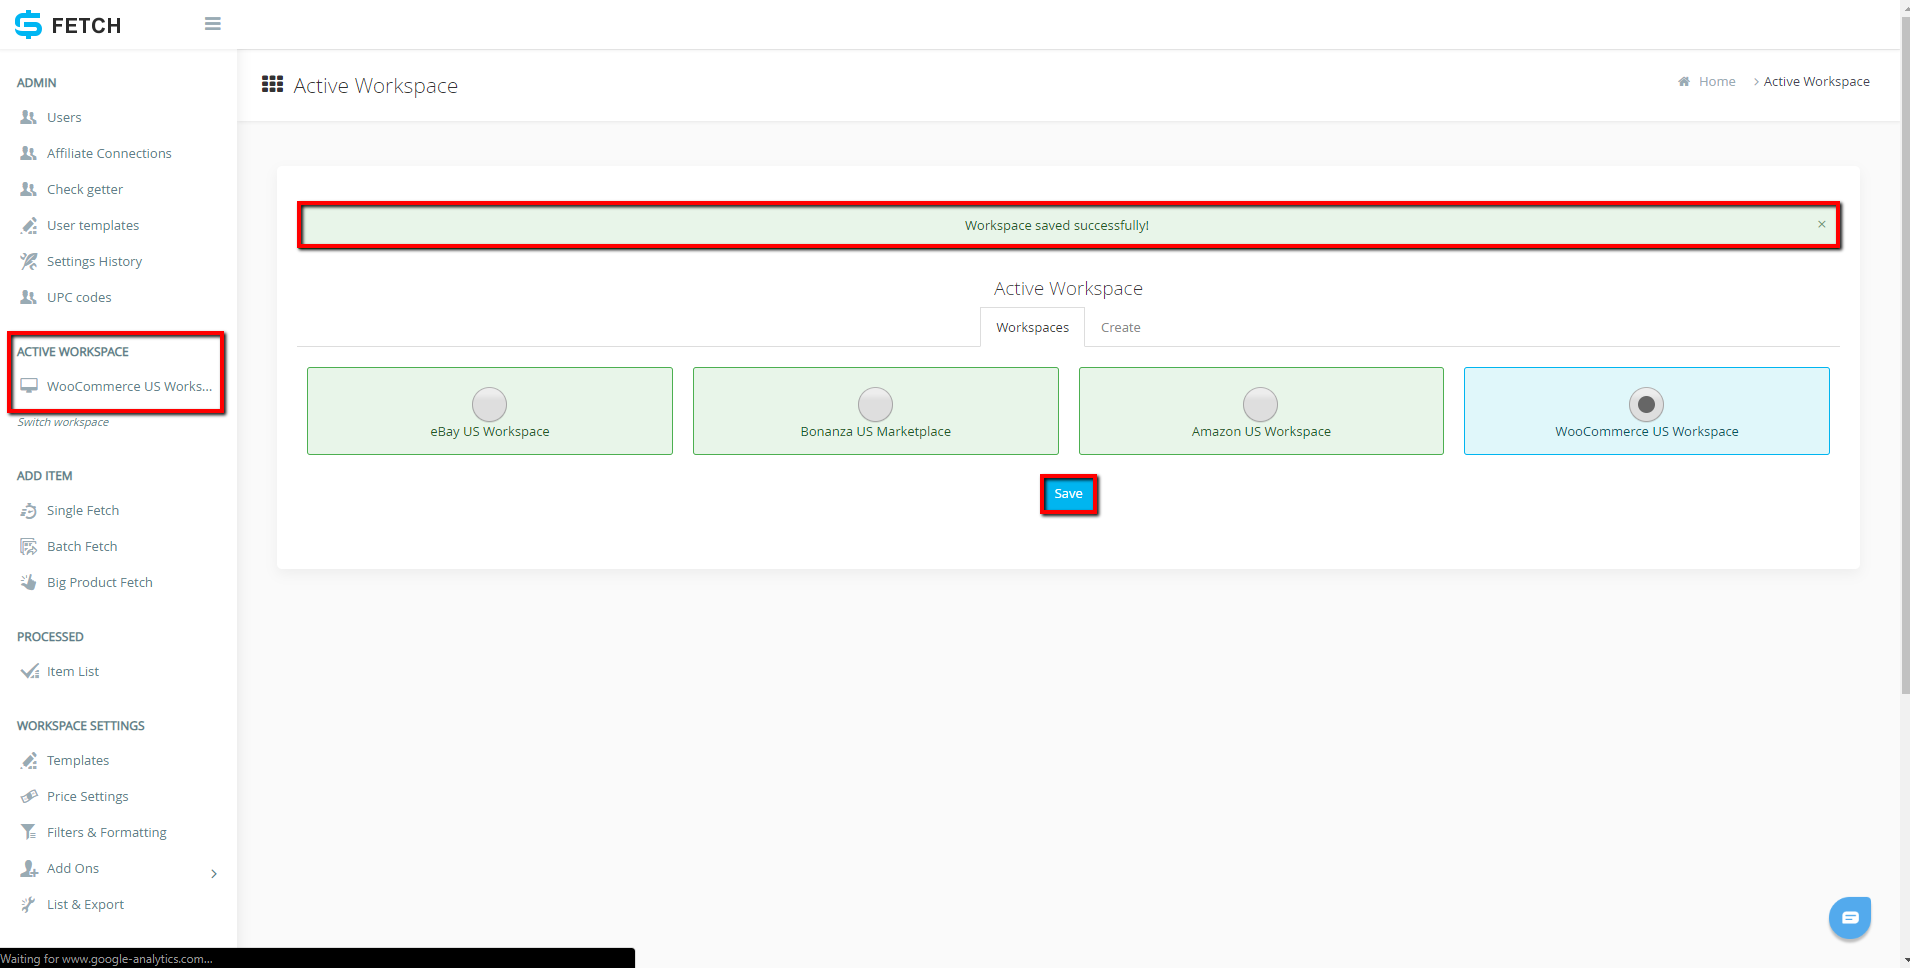Click the Settings History icon
1910x968 pixels.
pyautogui.click(x=29, y=261)
